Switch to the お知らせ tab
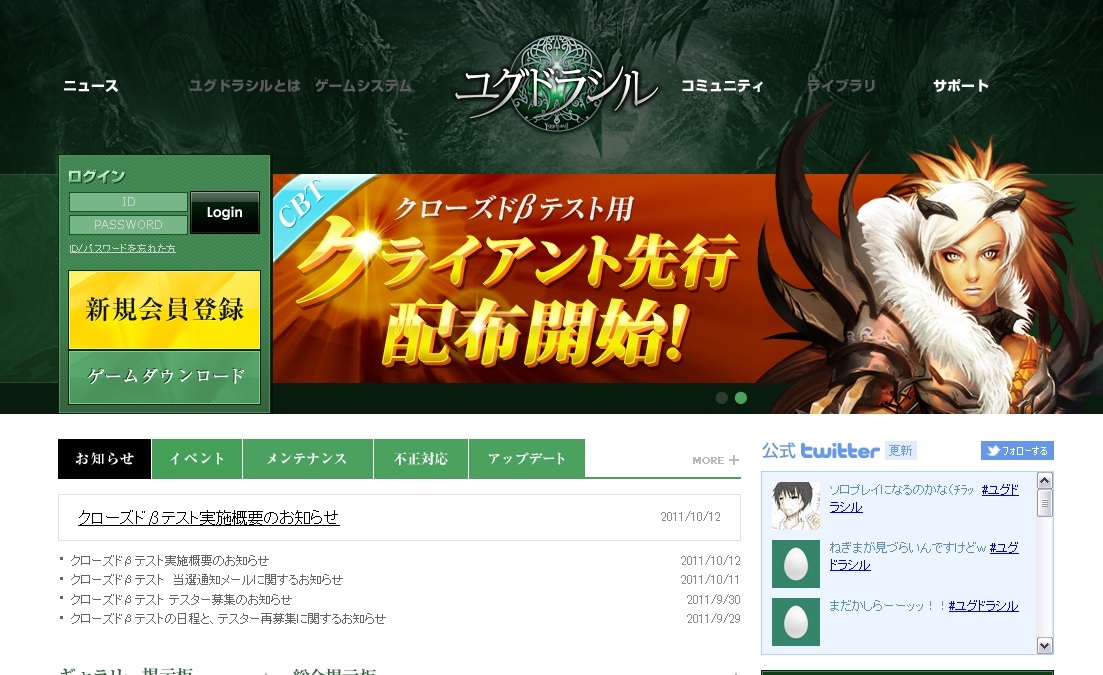 [104, 458]
